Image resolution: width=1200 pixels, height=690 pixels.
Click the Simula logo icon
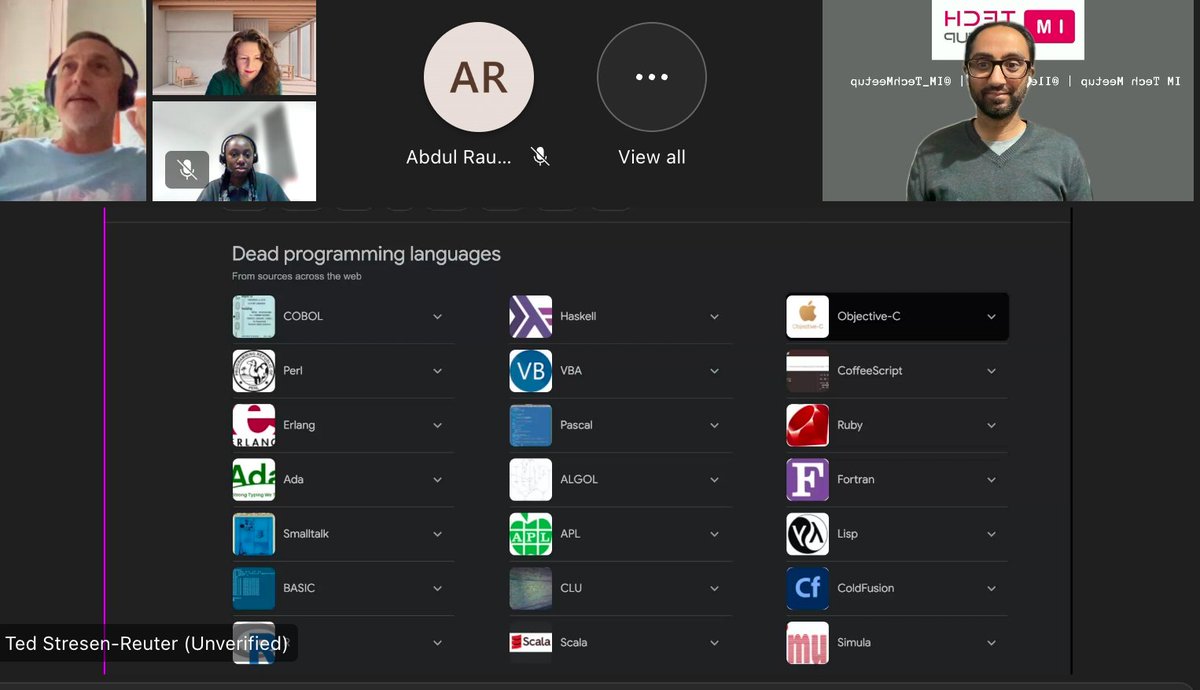(x=808, y=642)
